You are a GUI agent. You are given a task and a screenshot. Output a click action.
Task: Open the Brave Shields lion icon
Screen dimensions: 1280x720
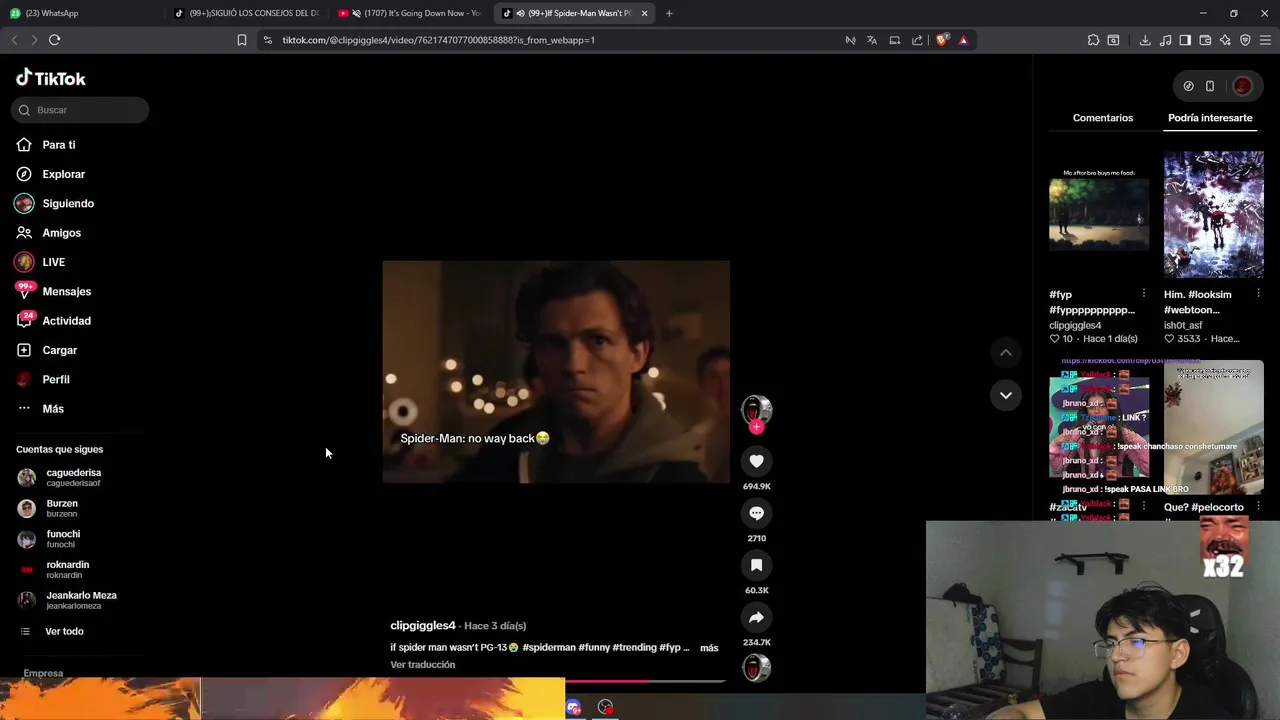(942, 40)
